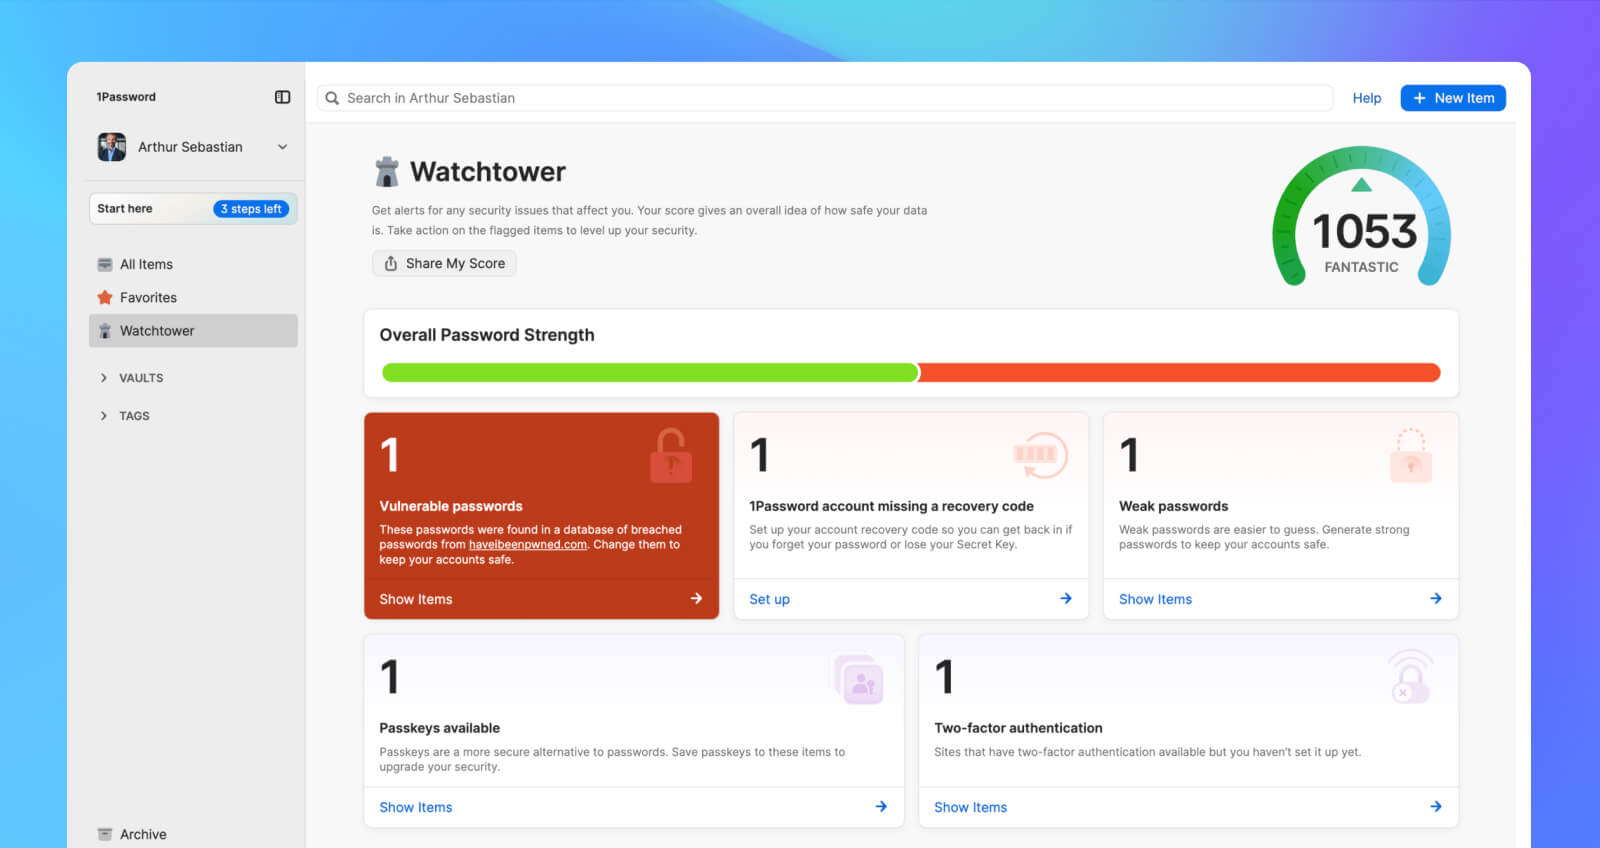The width and height of the screenshot is (1600, 848).
Task: Click arrow on Weak passwords card
Action: [x=1436, y=599]
